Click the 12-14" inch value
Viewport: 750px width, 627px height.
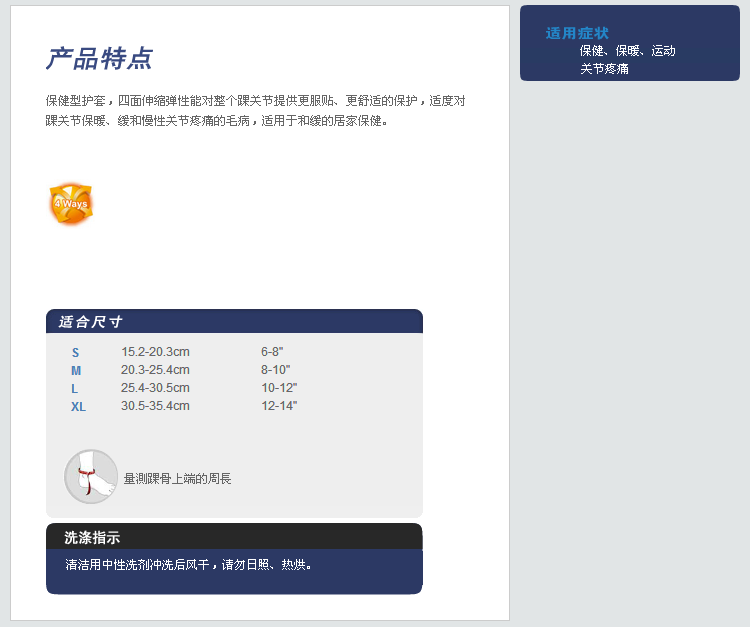pos(279,406)
